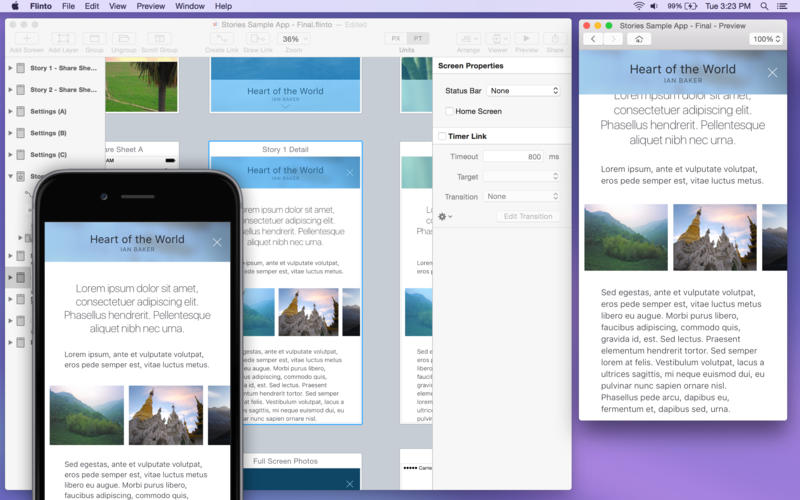Click the Add Screen toolbar icon
The image size is (800, 500).
[27, 39]
